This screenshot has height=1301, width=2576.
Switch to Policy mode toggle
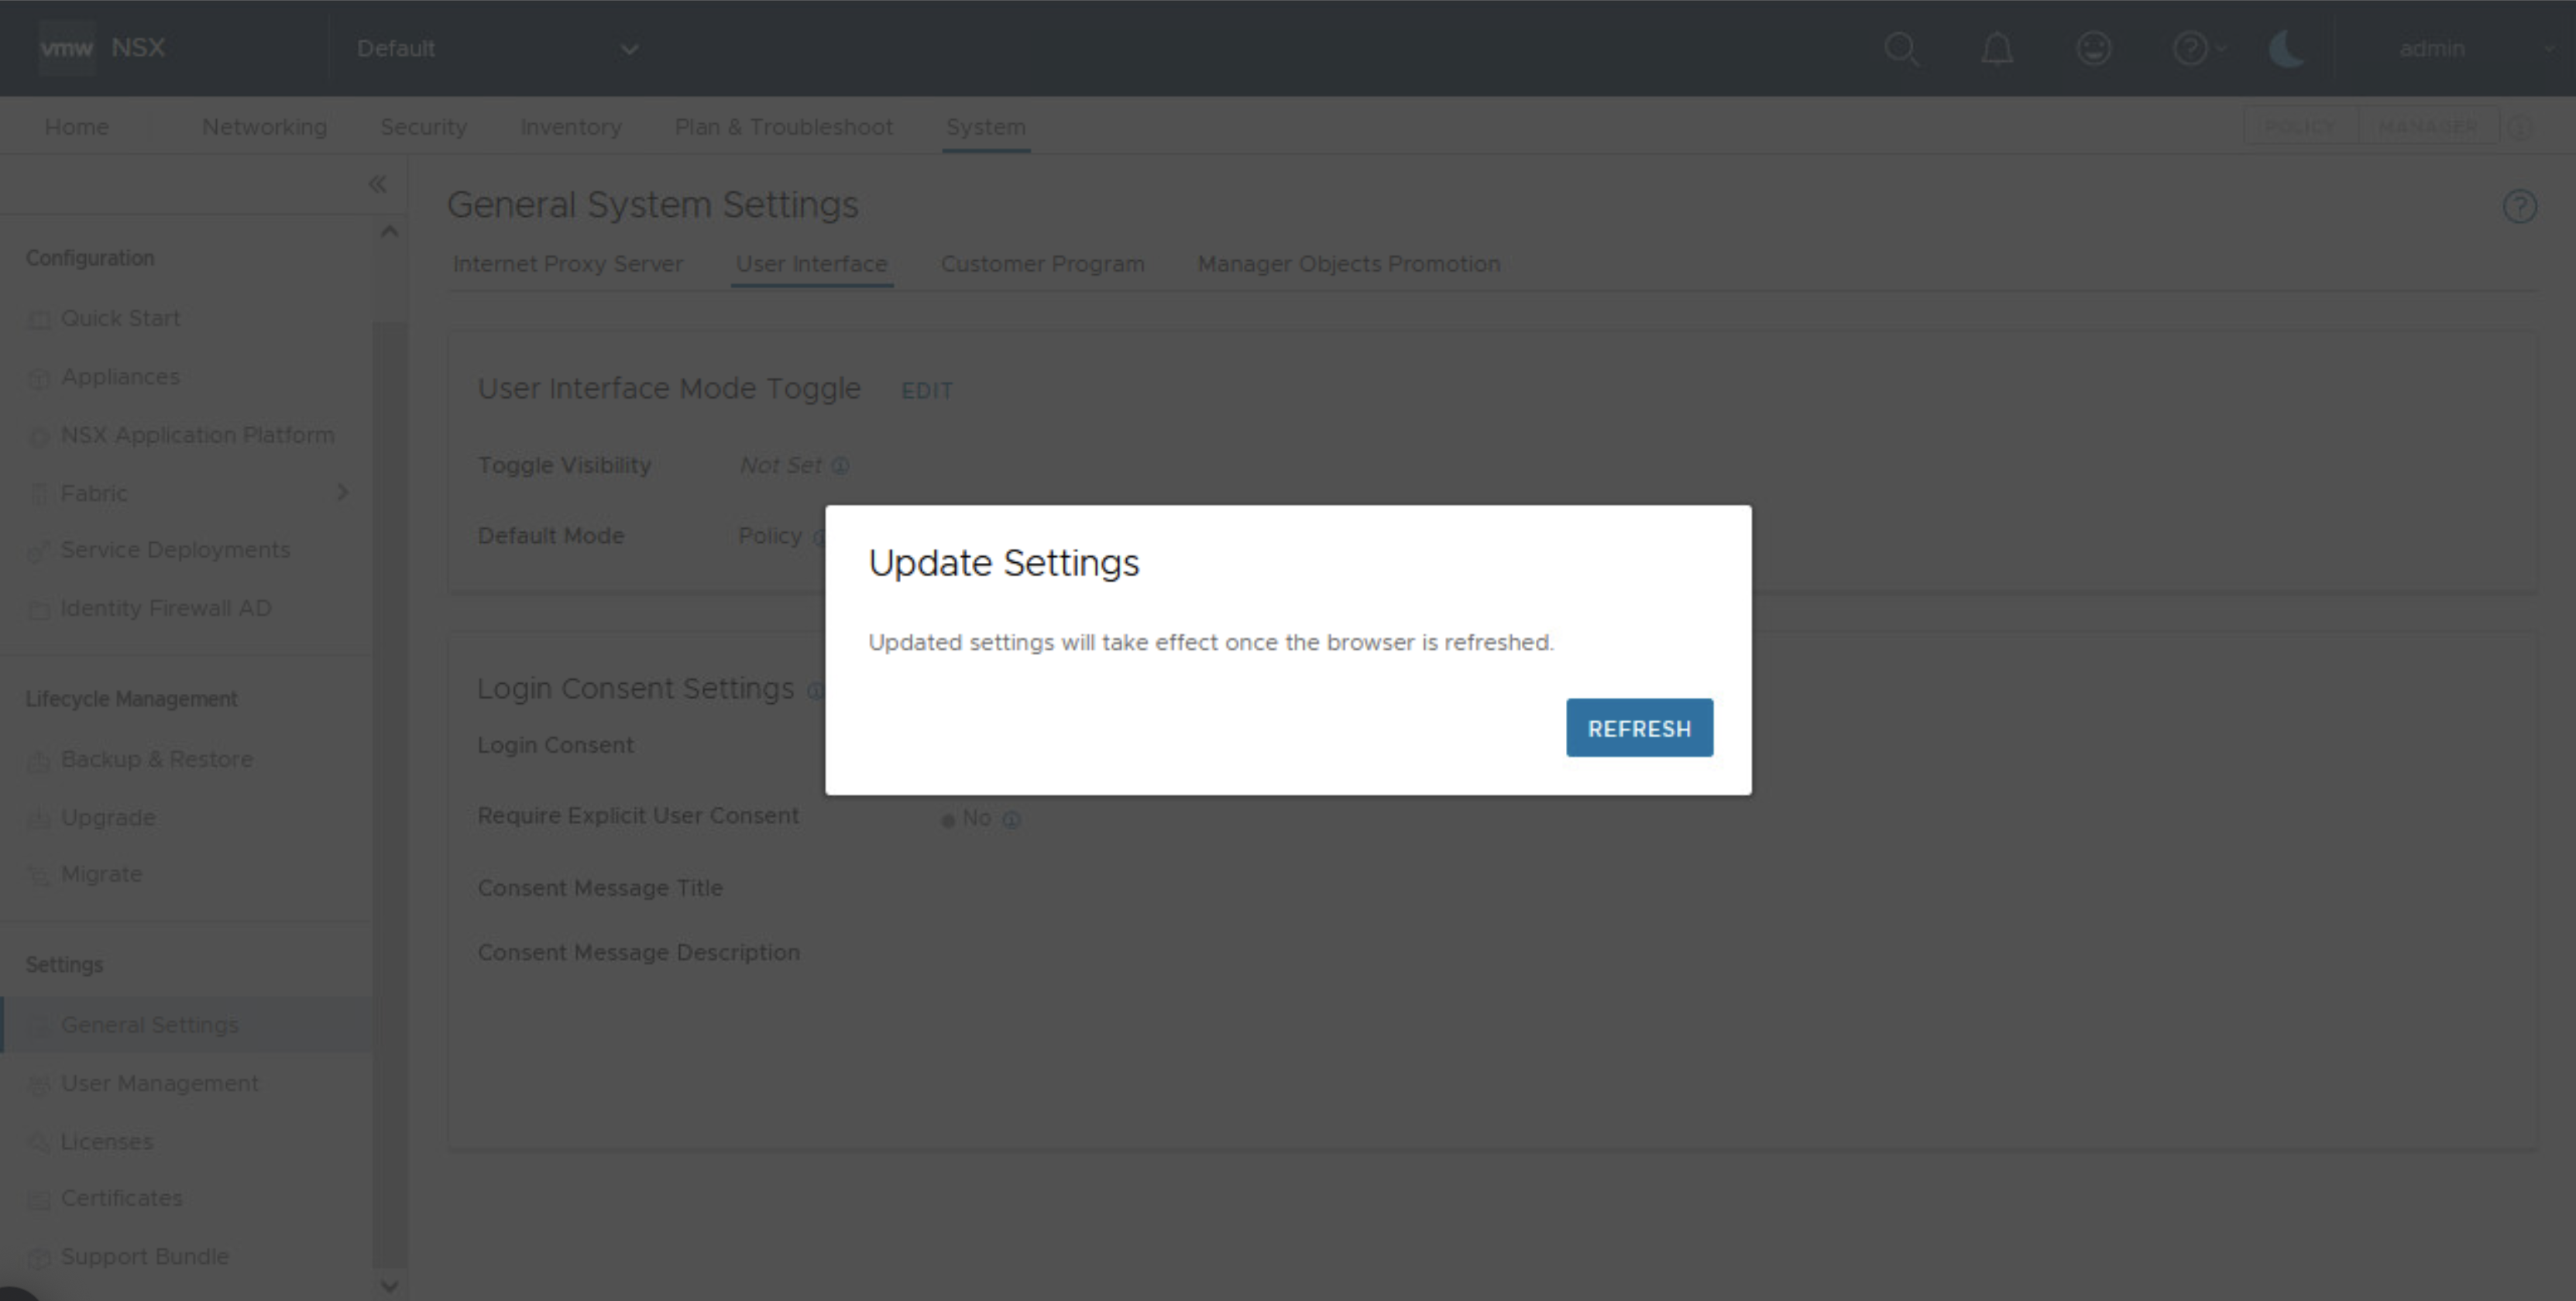click(2300, 127)
